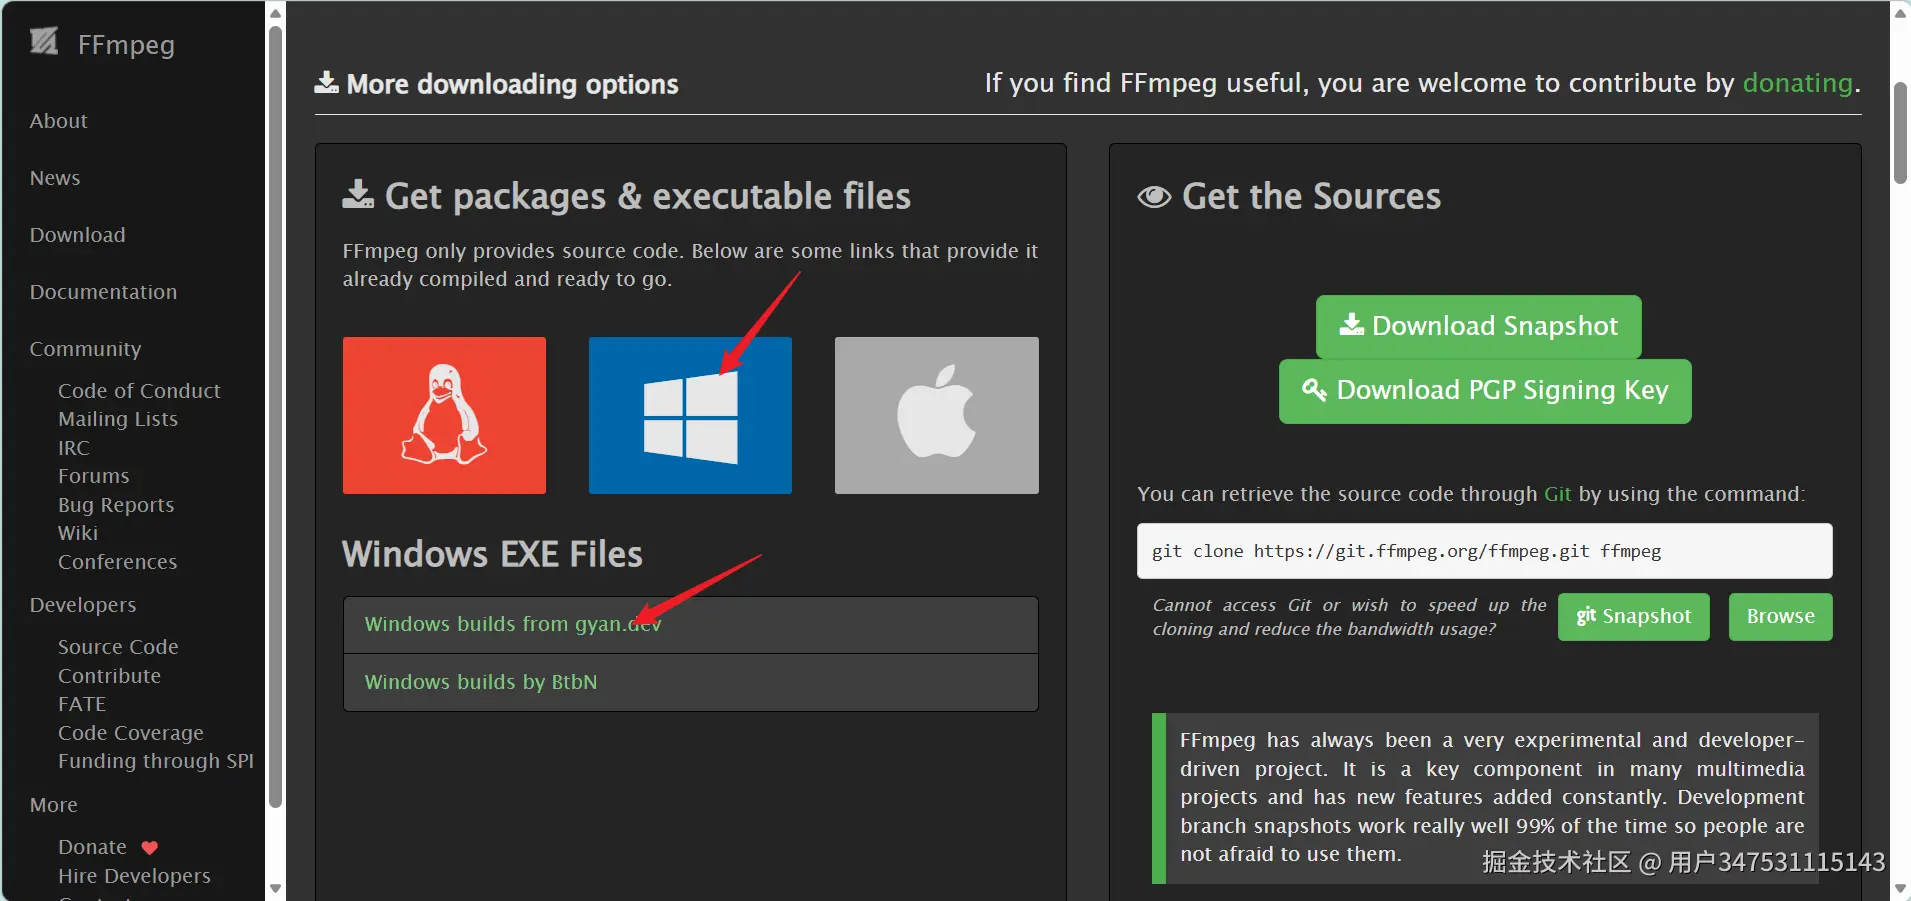Open the Documentation sidebar item
This screenshot has width=1911, height=901.
[103, 292]
